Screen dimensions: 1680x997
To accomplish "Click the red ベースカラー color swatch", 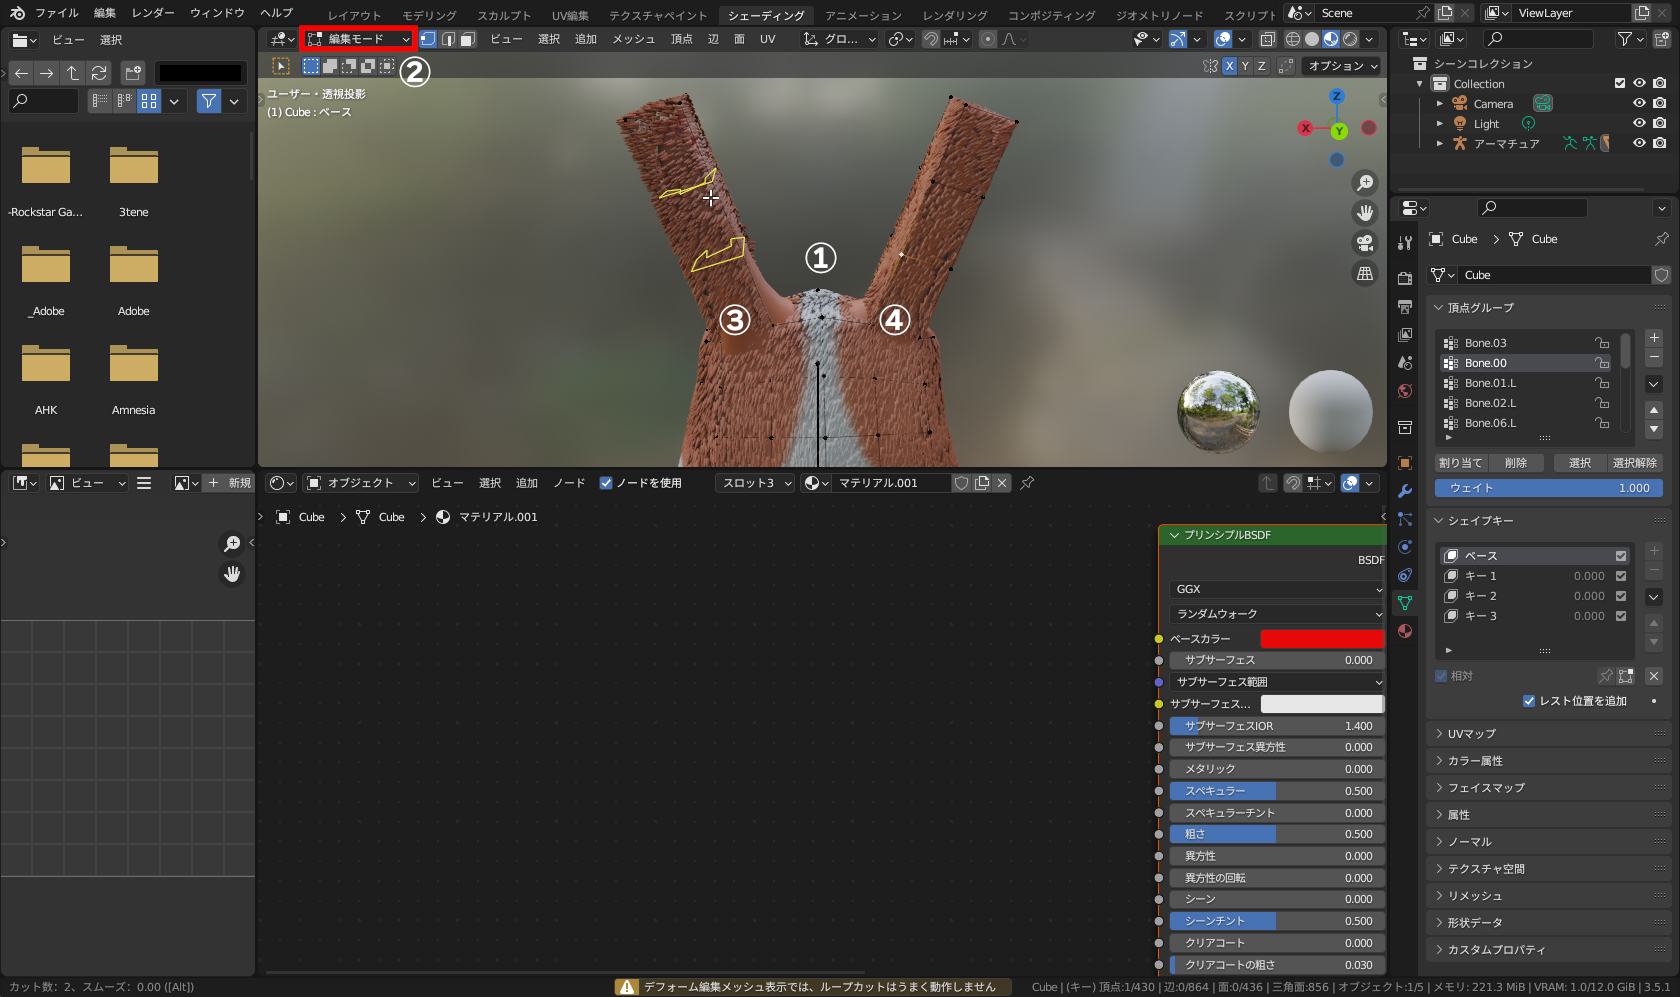I will pos(1322,639).
